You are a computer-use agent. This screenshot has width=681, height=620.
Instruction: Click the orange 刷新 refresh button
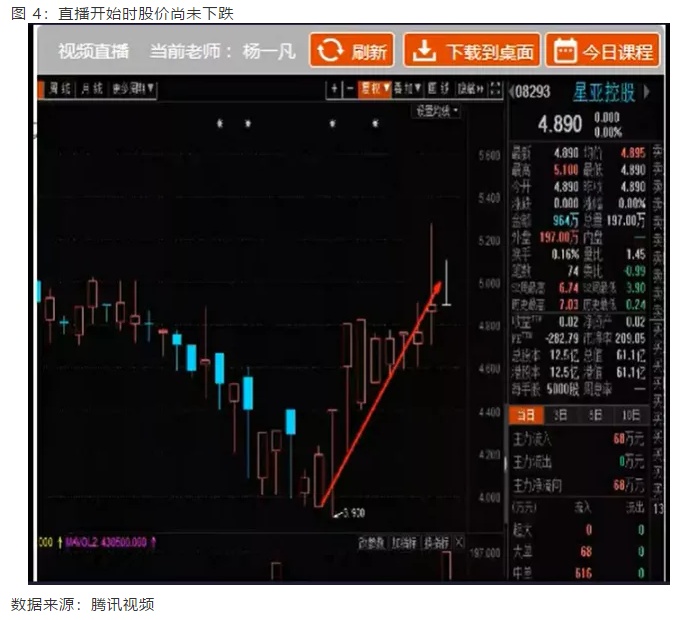[x=352, y=51]
